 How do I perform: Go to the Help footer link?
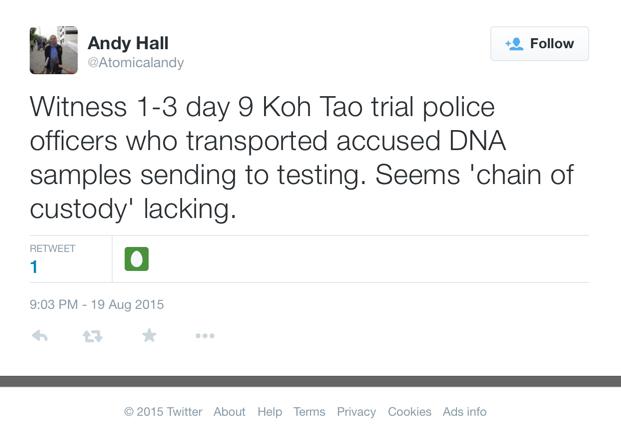click(269, 412)
